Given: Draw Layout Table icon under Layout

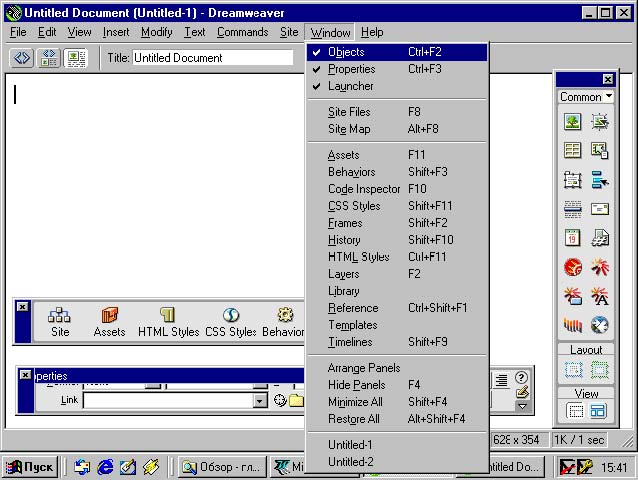Looking at the screenshot, I should (599, 370).
